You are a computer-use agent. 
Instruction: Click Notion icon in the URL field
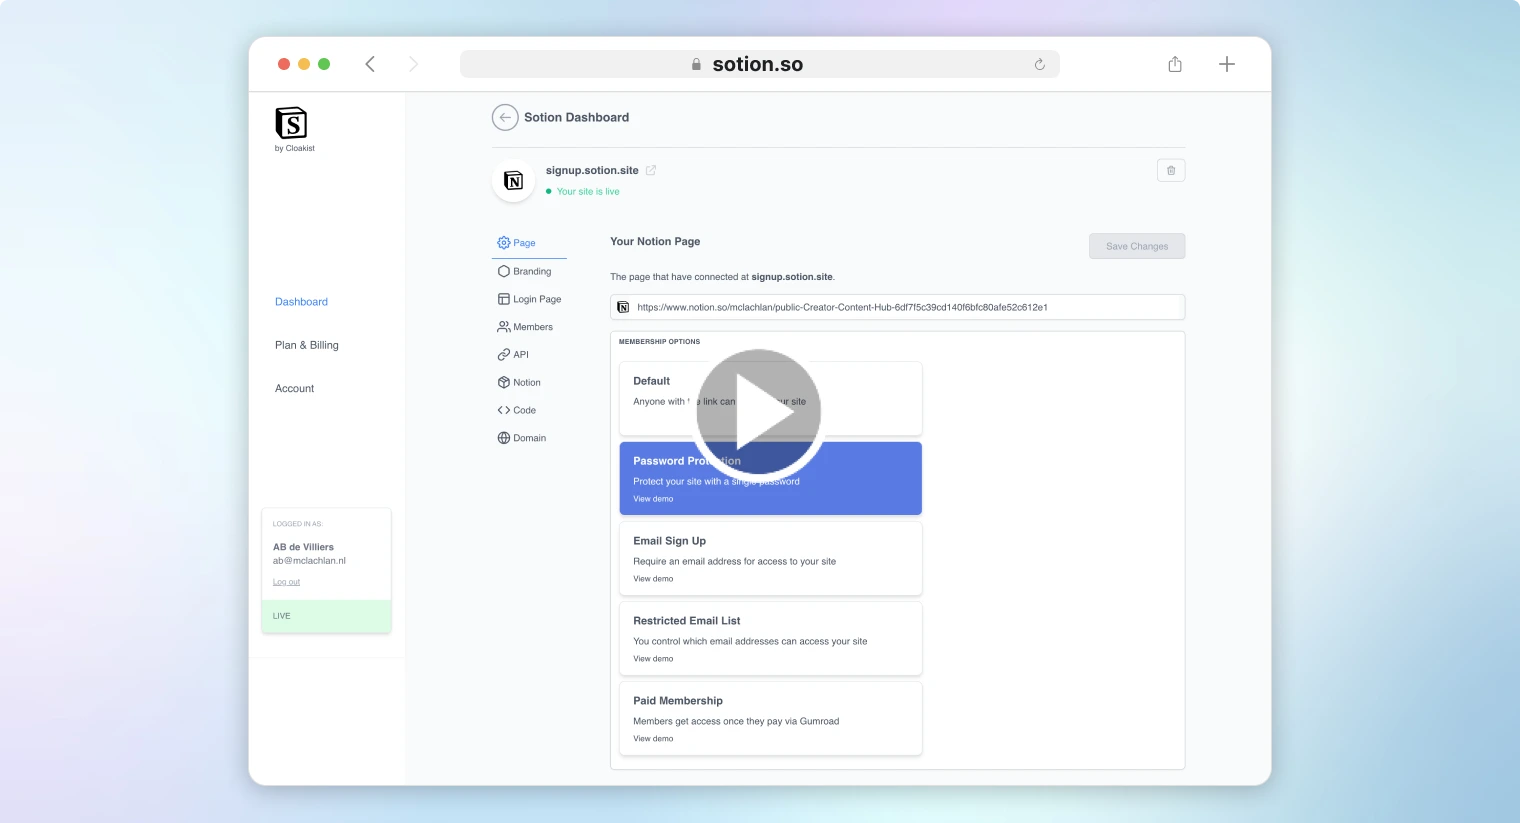click(623, 307)
